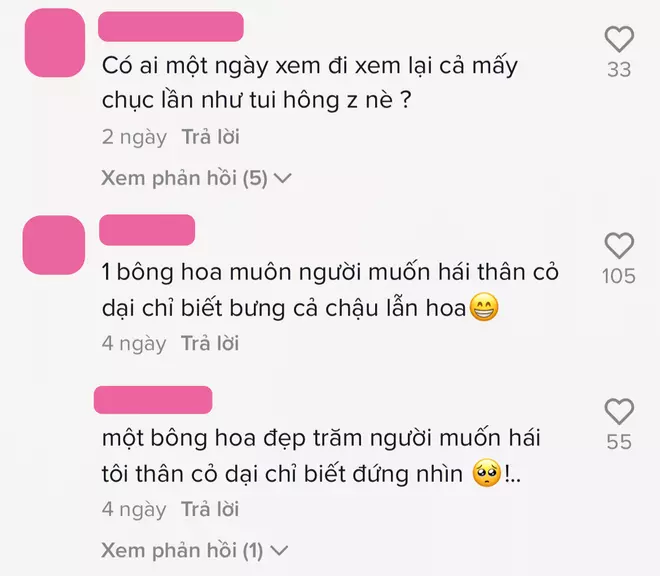Reply to the 'một bông hoa đẹp' comment
This screenshot has height=576, width=660.
coord(210,509)
